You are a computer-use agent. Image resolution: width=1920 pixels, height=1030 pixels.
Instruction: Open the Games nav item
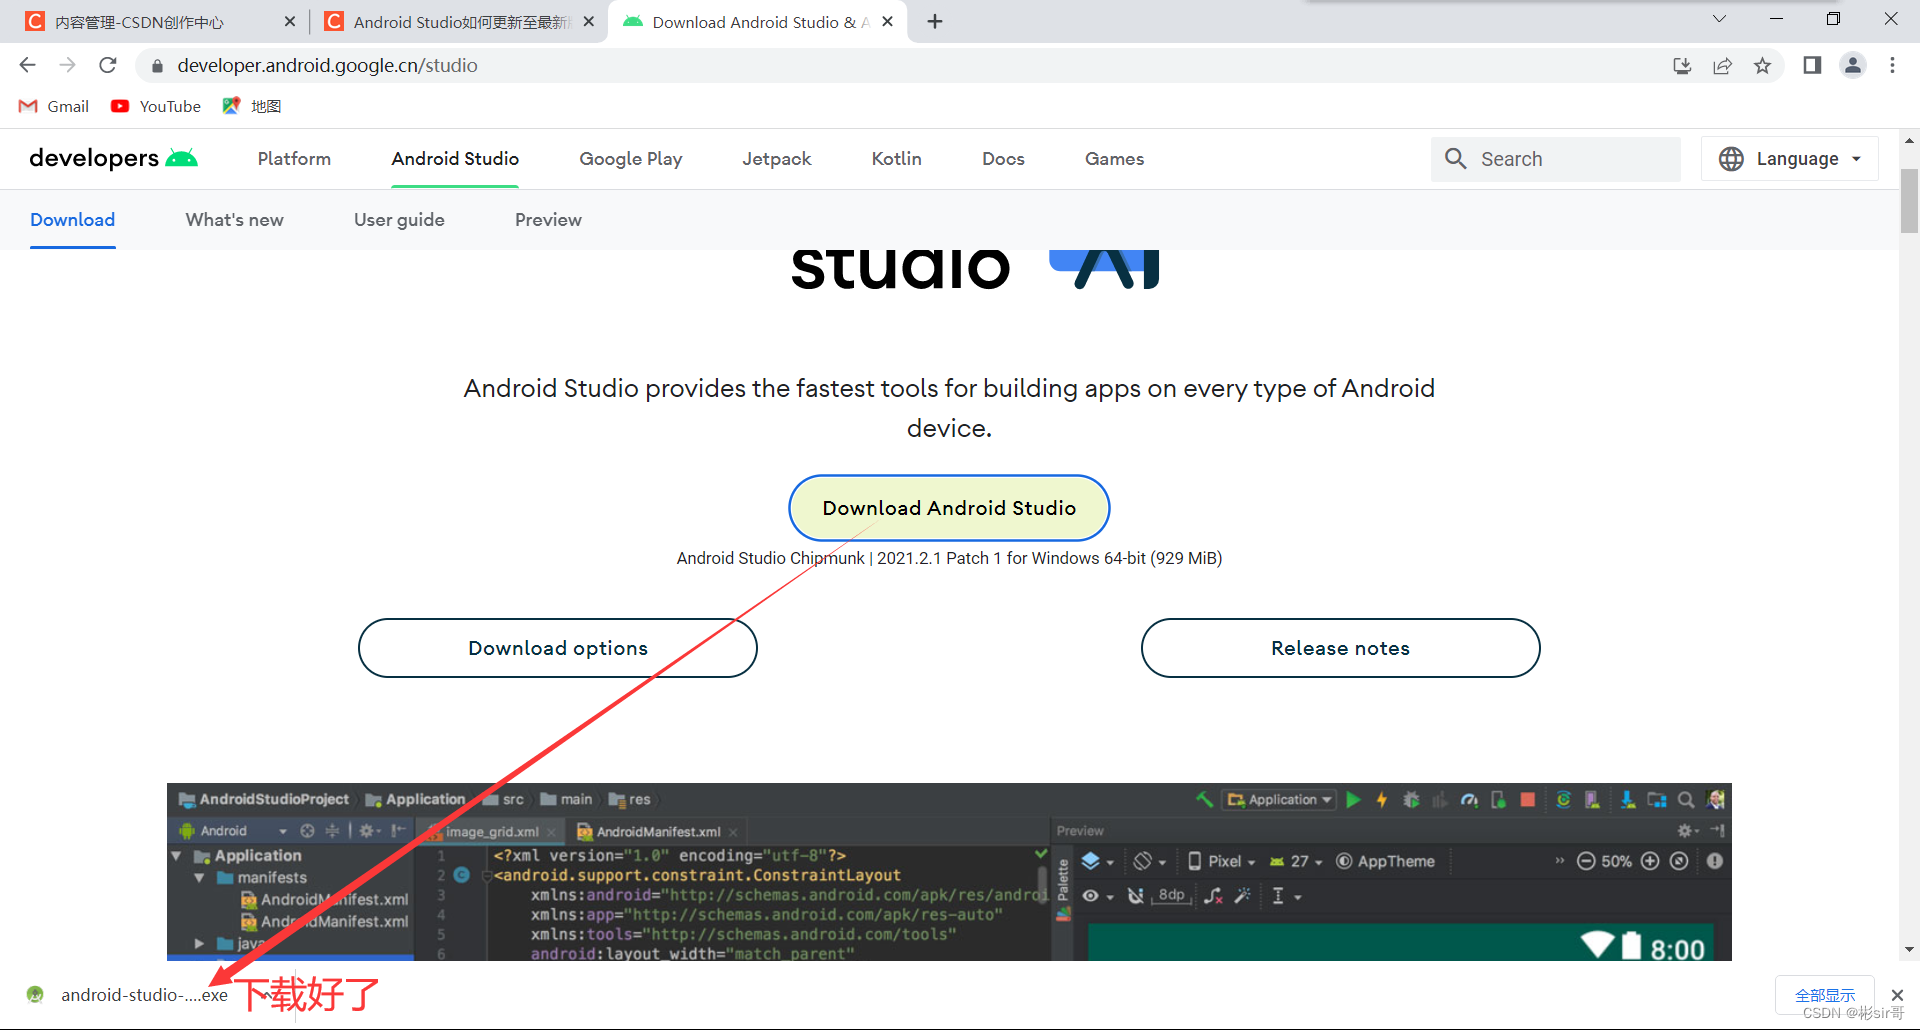point(1114,159)
